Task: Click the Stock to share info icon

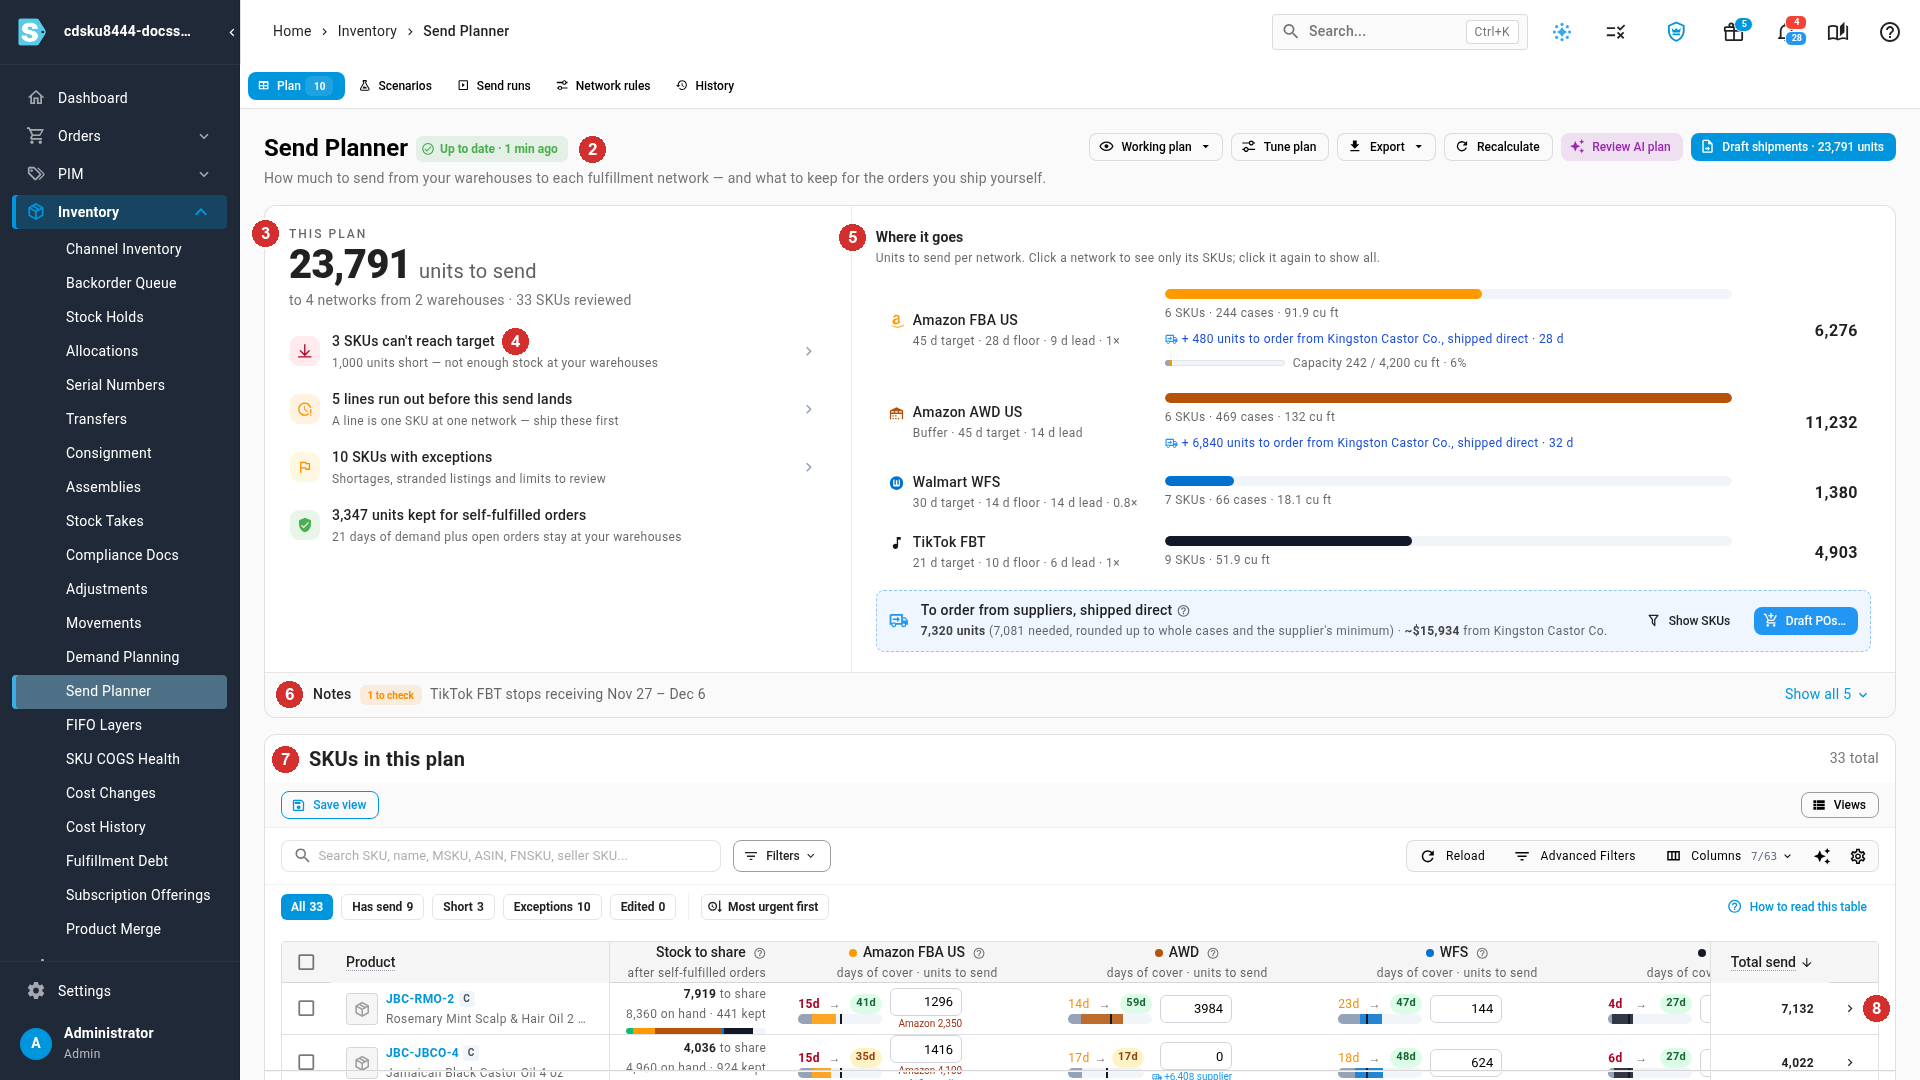Action: tap(760, 953)
